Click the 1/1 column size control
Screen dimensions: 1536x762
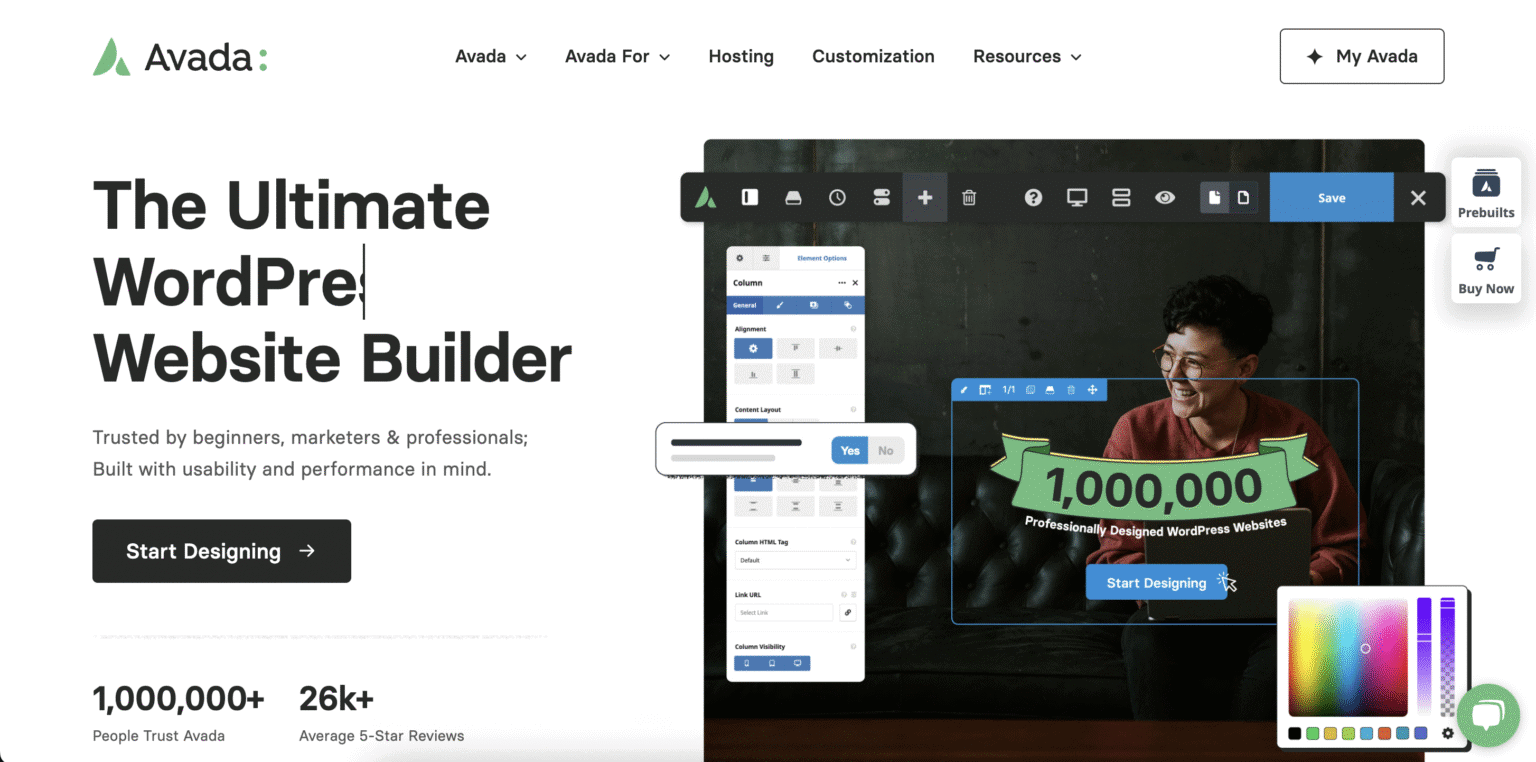pyautogui.click(x=1009, y=390)
